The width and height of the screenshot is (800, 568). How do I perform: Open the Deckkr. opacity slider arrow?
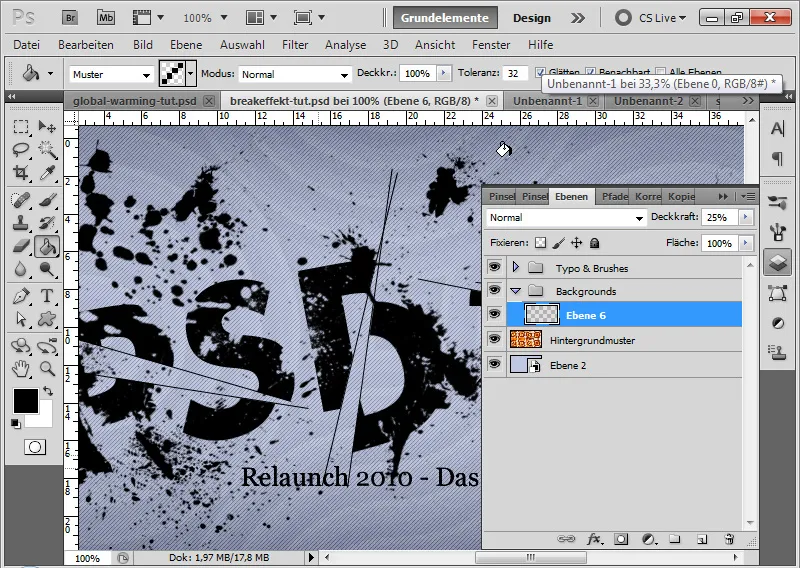pyautogui.click(x=443, y=73)
